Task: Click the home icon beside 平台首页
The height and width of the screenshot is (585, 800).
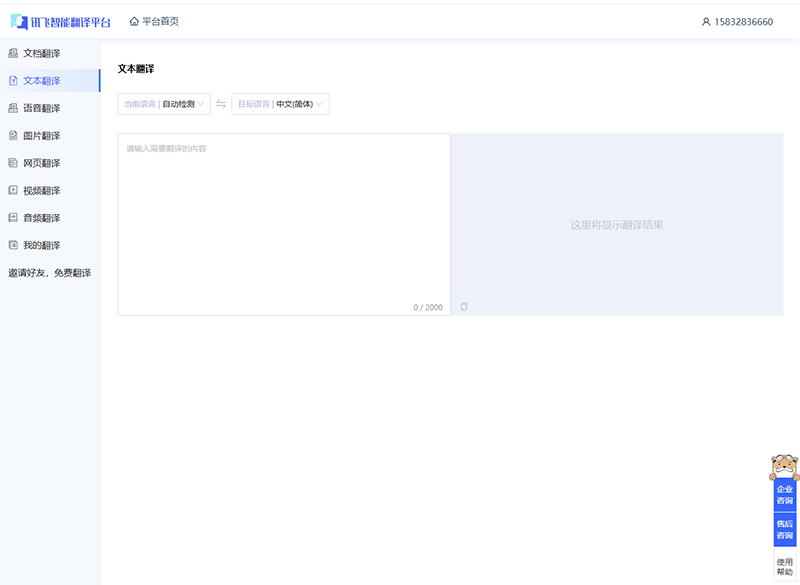Action: point(134,21)
